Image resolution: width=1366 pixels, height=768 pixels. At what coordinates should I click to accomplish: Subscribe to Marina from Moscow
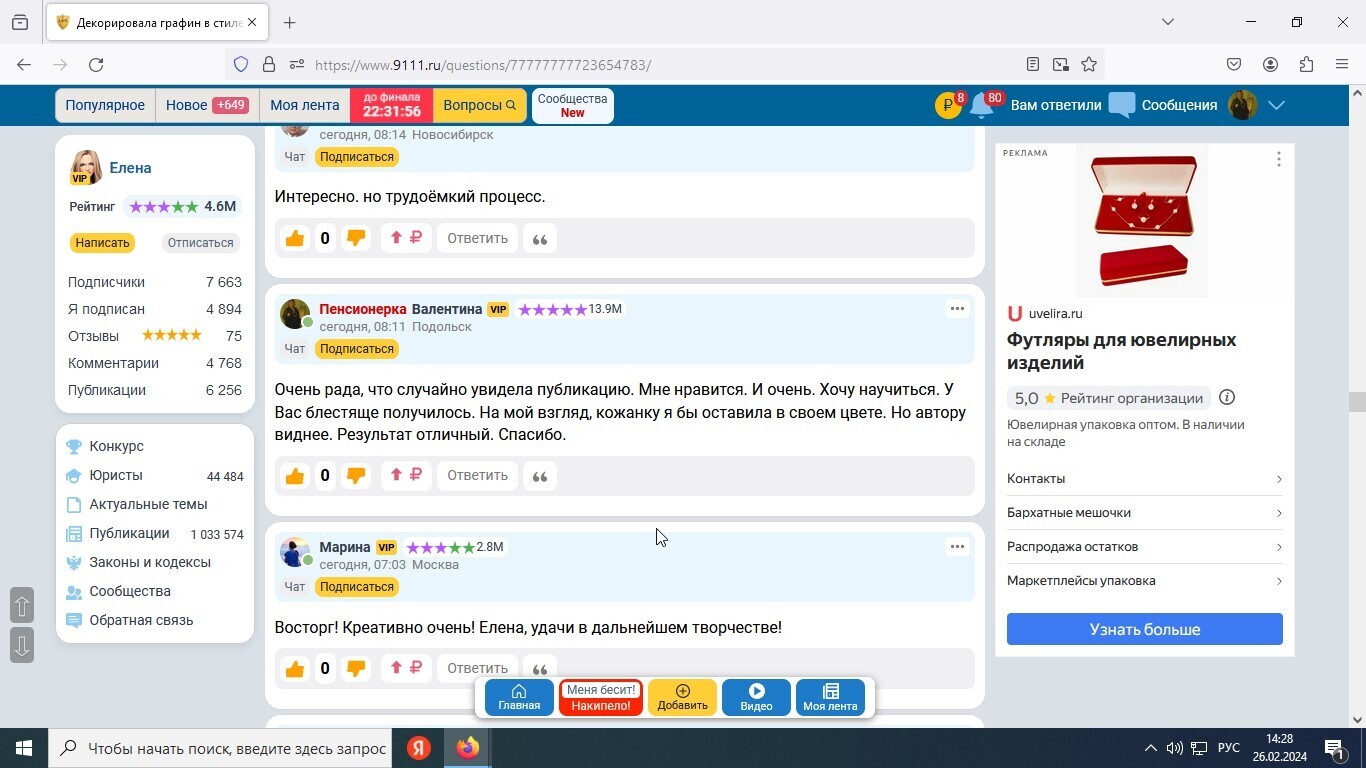point(356,587)
